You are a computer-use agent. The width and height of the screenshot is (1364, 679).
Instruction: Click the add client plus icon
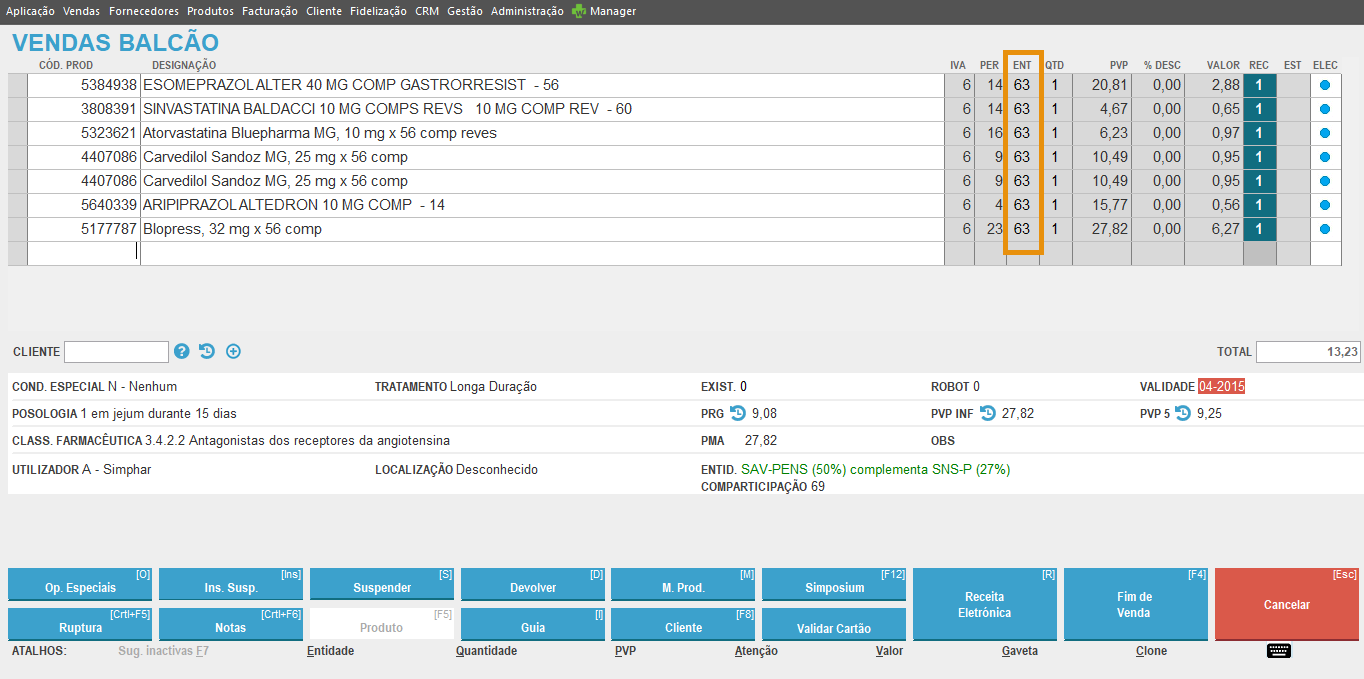233,351
